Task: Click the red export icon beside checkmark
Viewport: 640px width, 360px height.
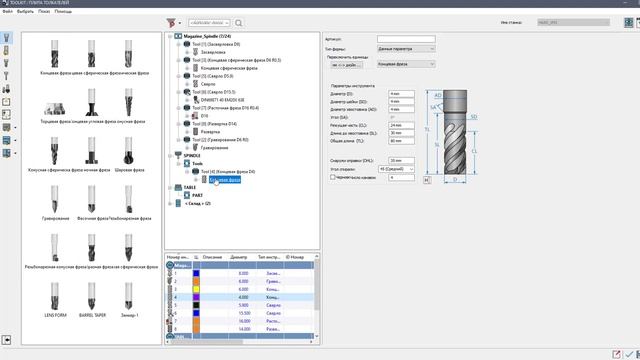Action: point(616,354)
